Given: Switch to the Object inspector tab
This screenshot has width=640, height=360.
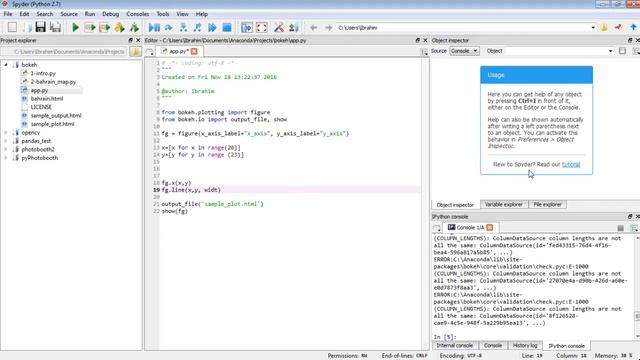Looking at the screenshot, I should pos(455,205).
